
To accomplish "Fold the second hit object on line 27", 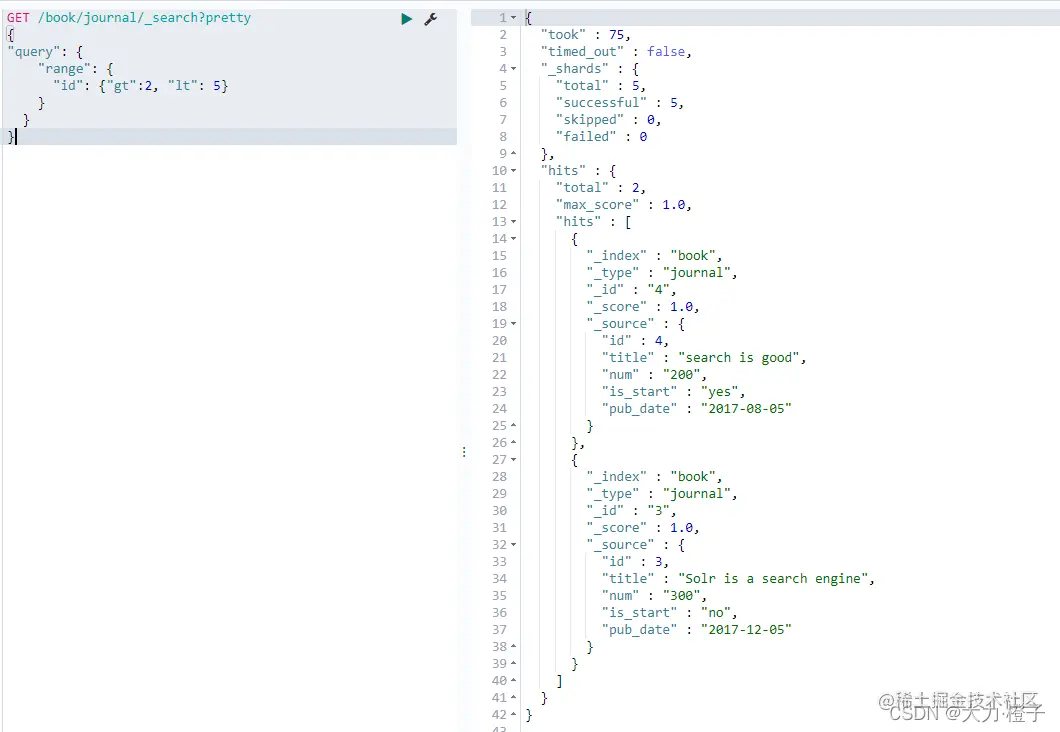I will click(x=514, y=460).
